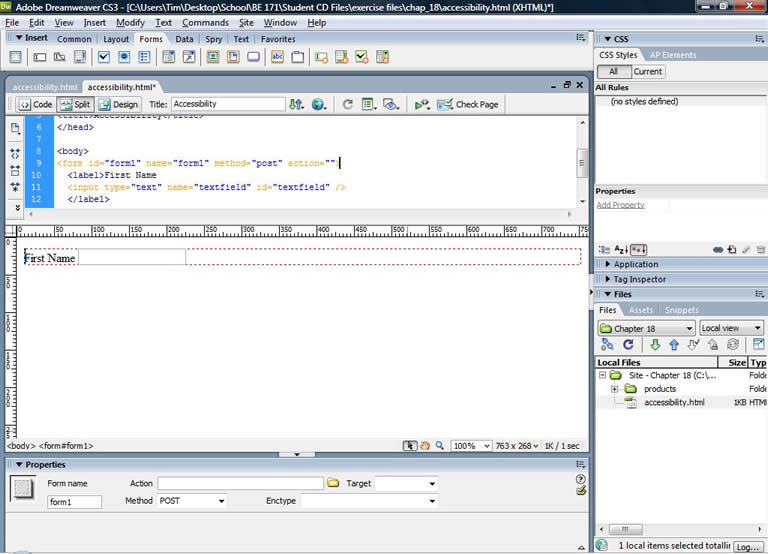Screen dimensions: 768x554
Task: Select the Zoom magnifier tool in status bar
Action: 439,446
